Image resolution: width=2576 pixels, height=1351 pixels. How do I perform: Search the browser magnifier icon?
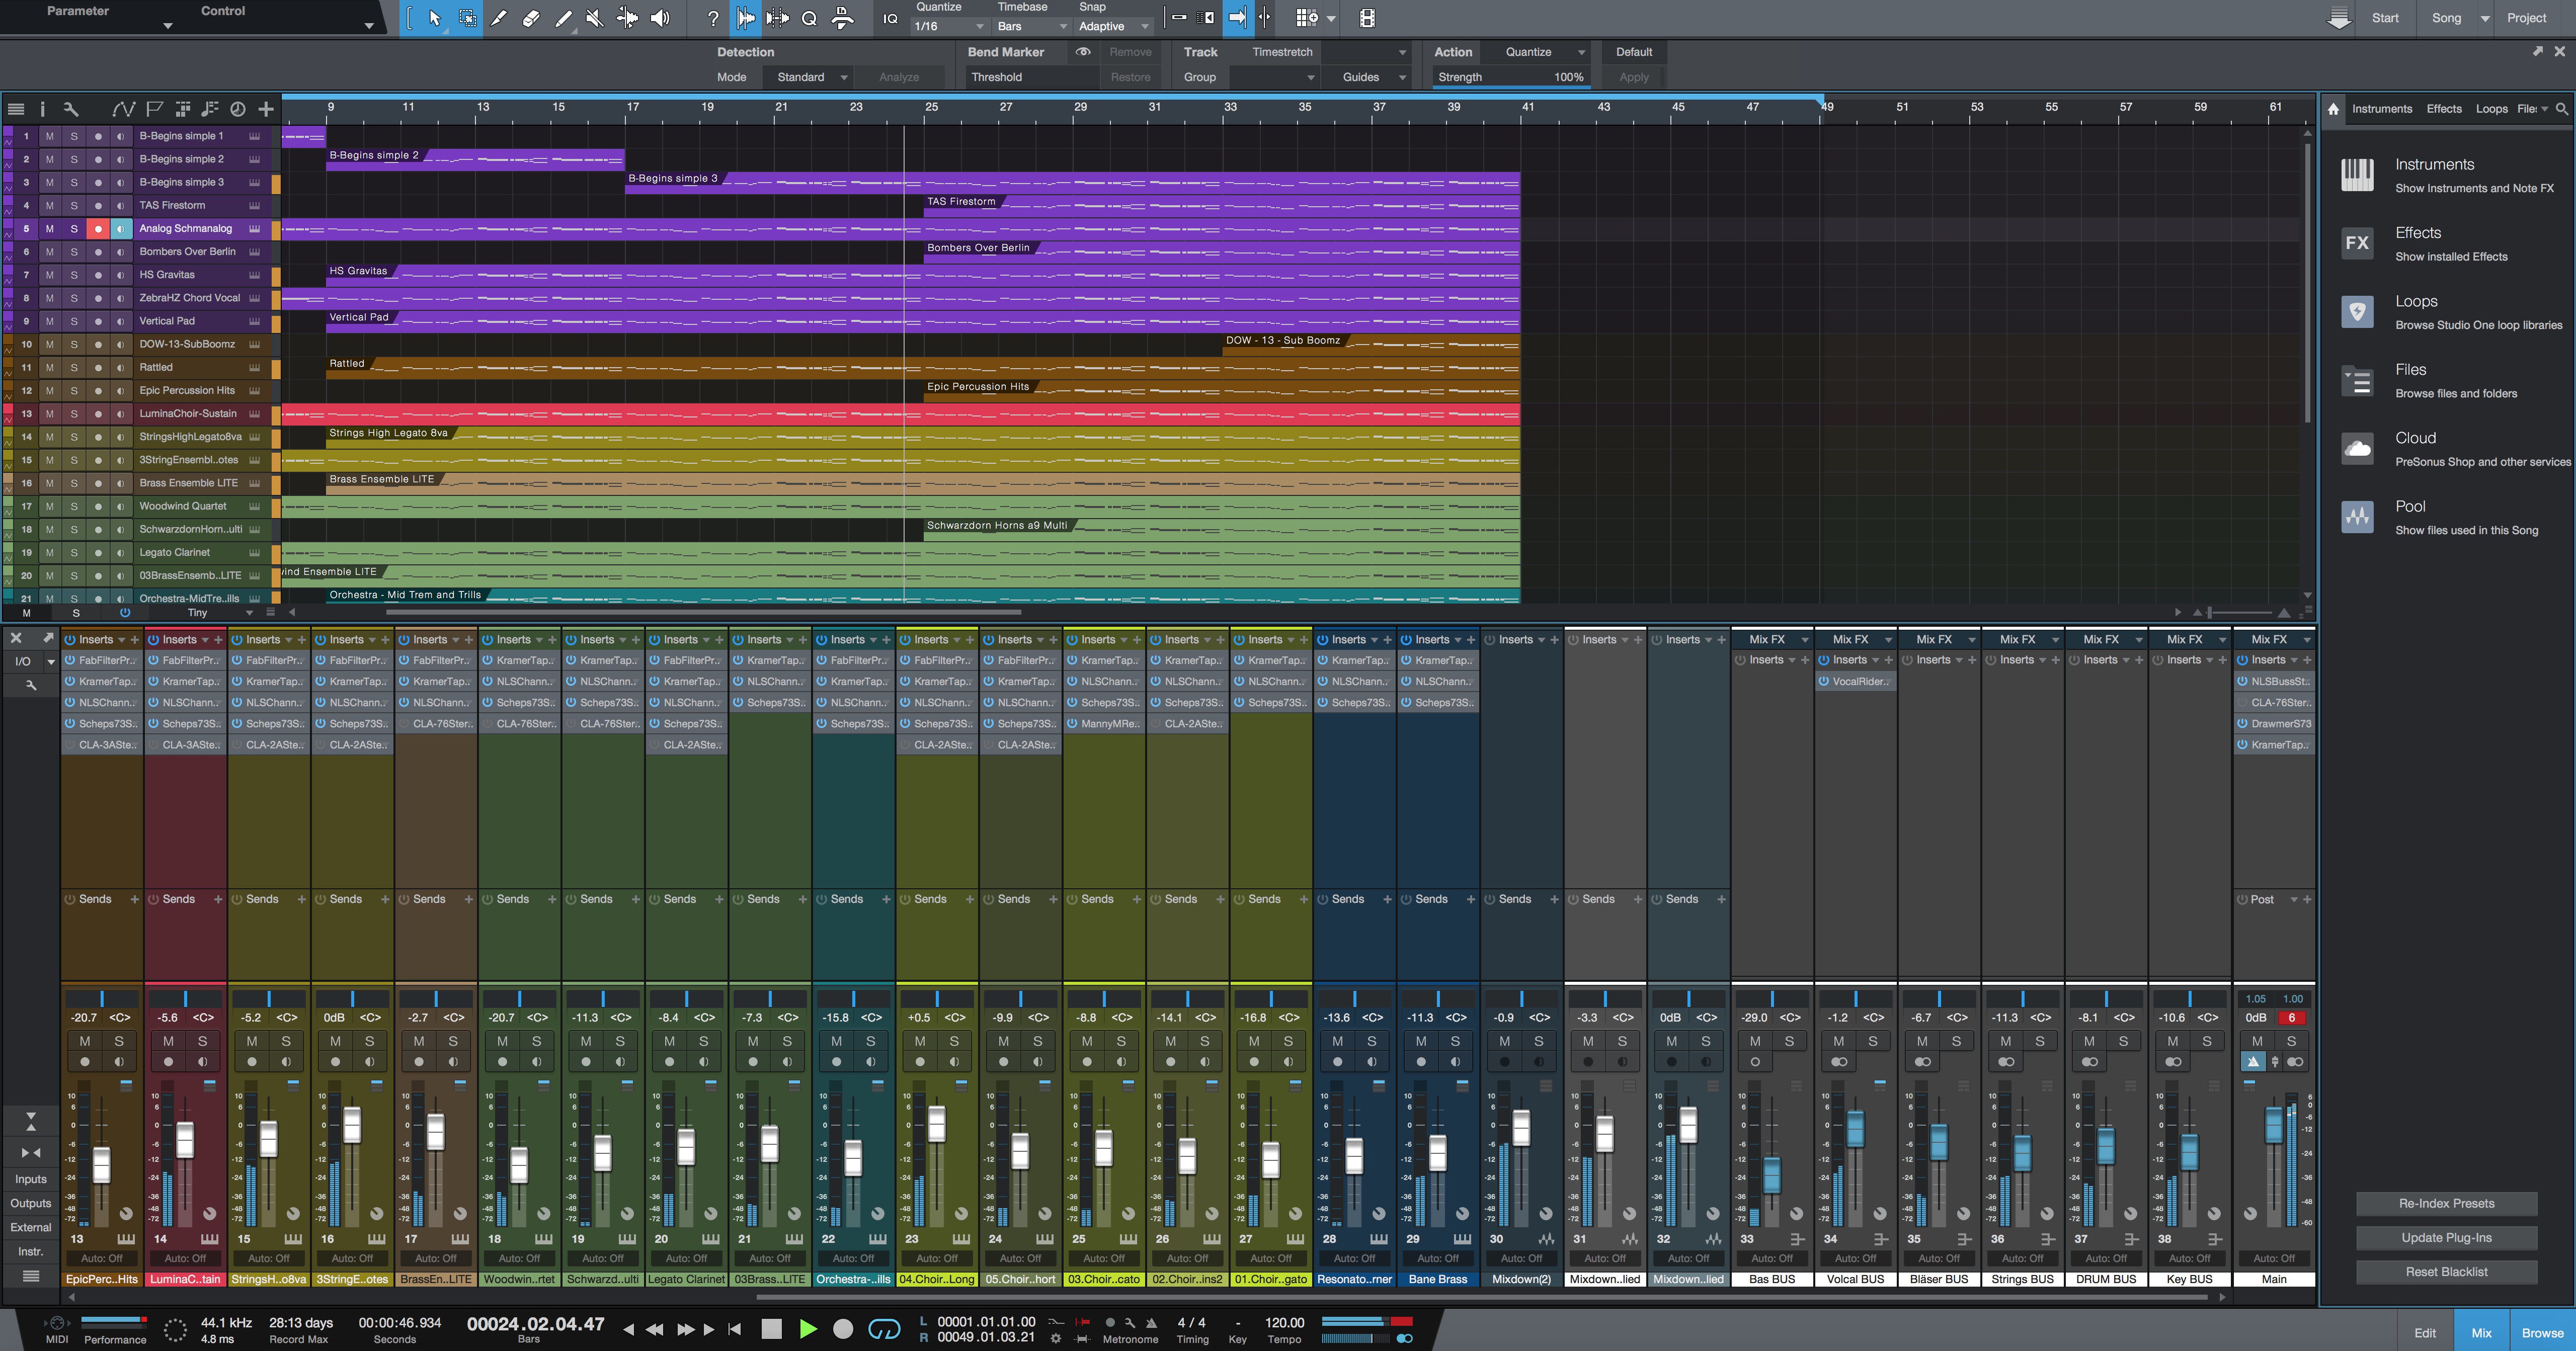point(2561,109)
